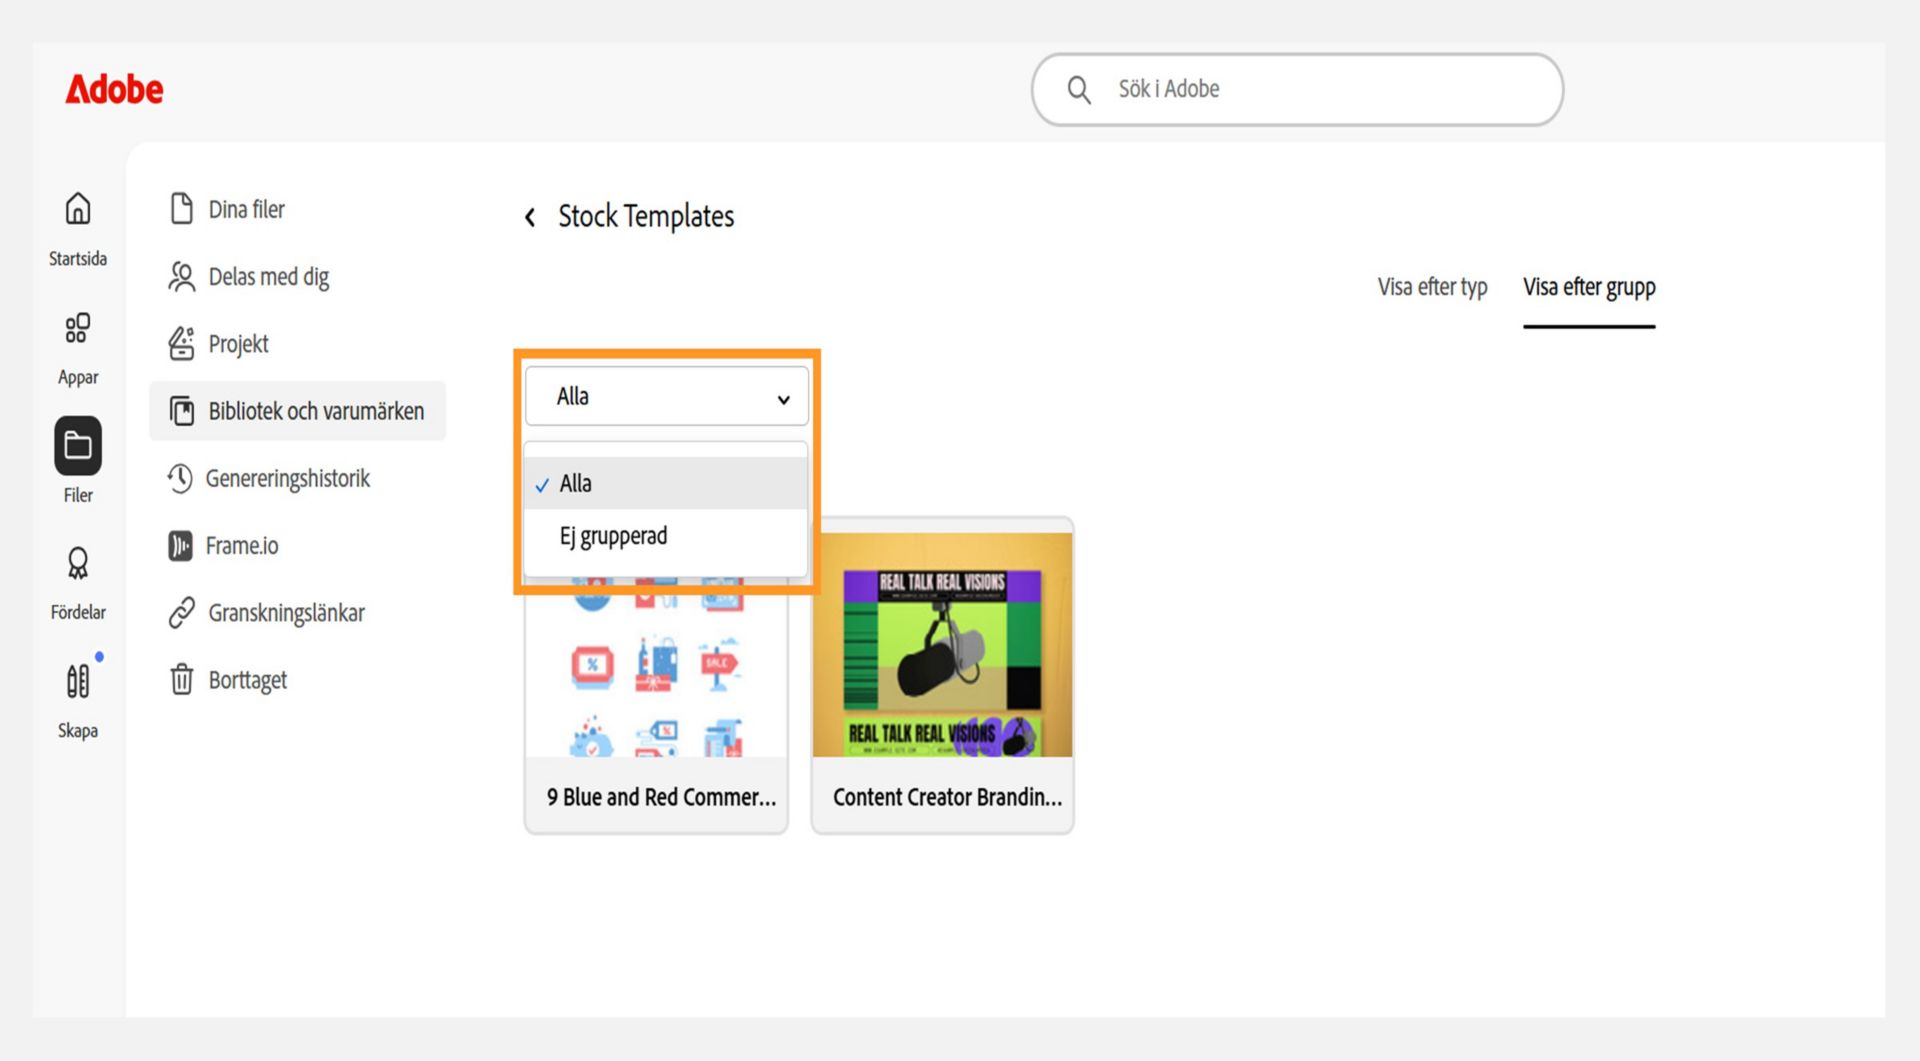Open Skapa create icon

click(78, 681)
